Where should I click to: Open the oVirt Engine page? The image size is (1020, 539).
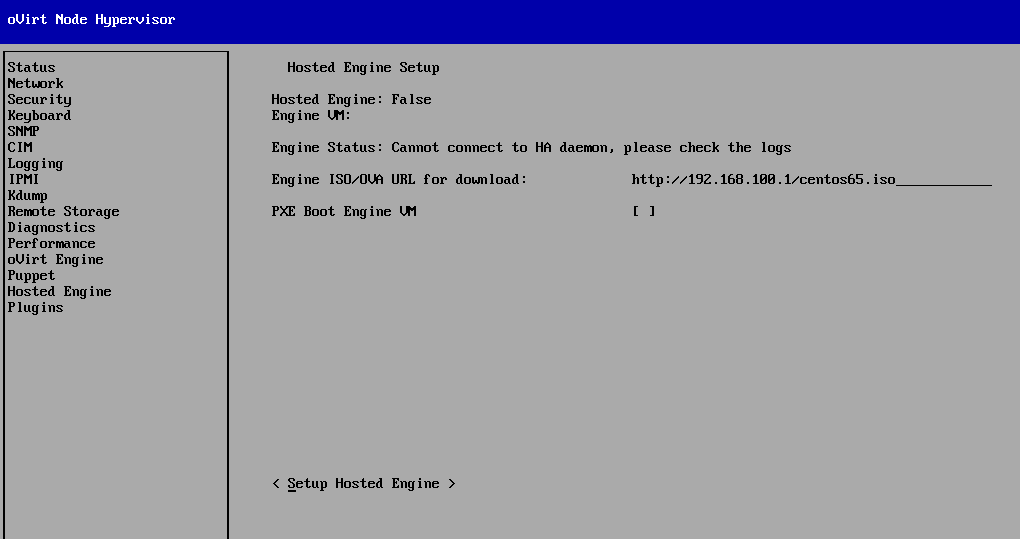[55, 259]
